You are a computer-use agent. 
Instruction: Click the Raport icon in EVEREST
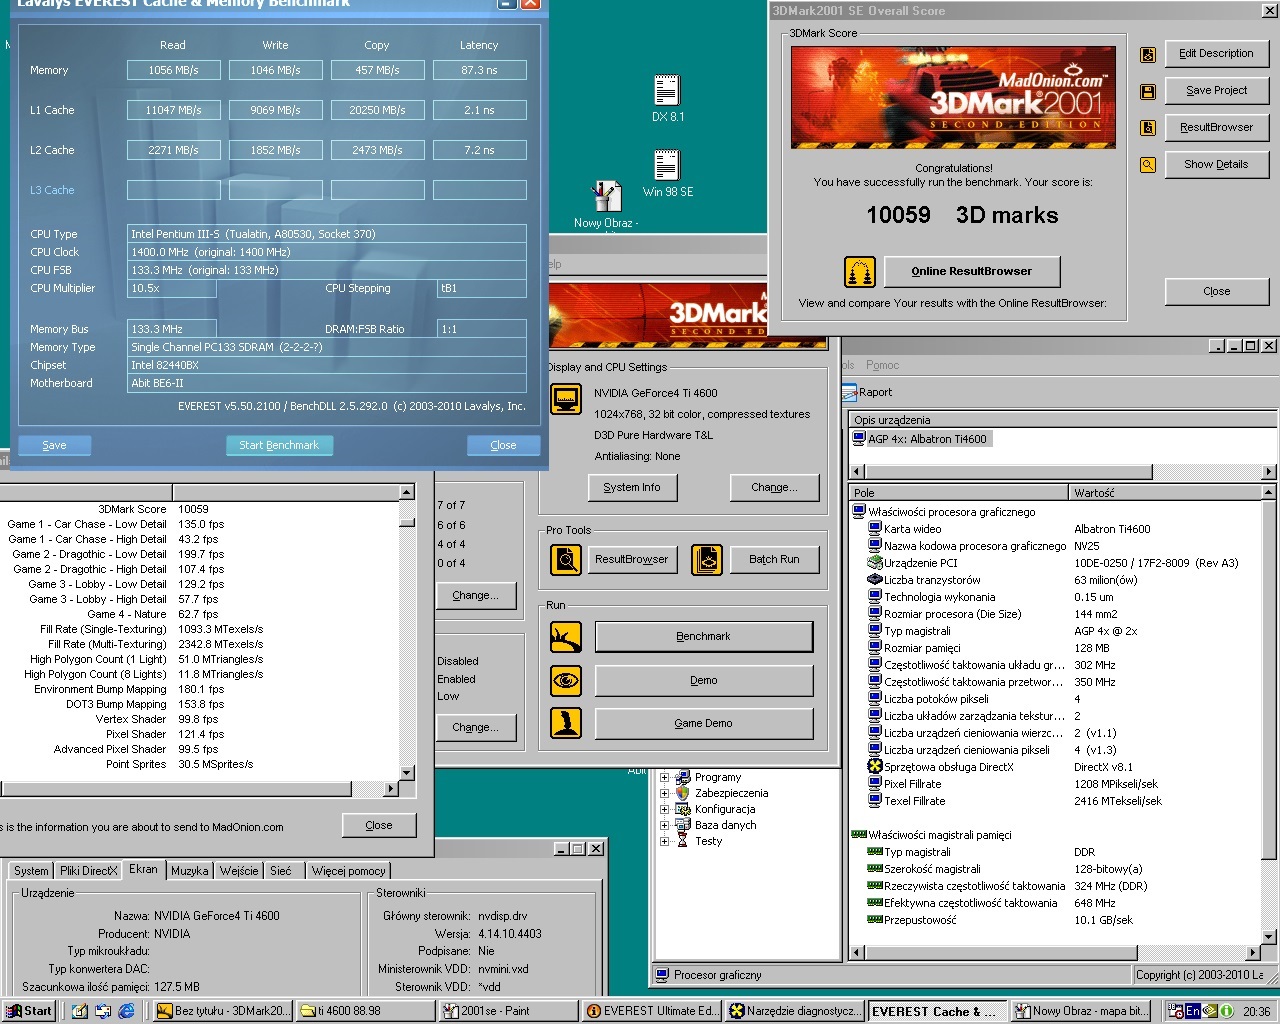pos(850,392)
